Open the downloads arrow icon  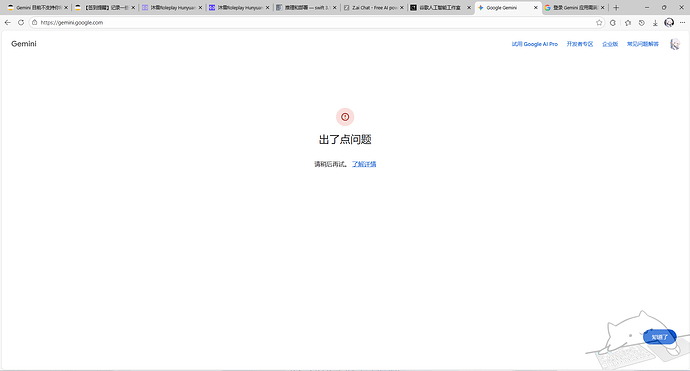pyautogui.click(x=655, y=23)
